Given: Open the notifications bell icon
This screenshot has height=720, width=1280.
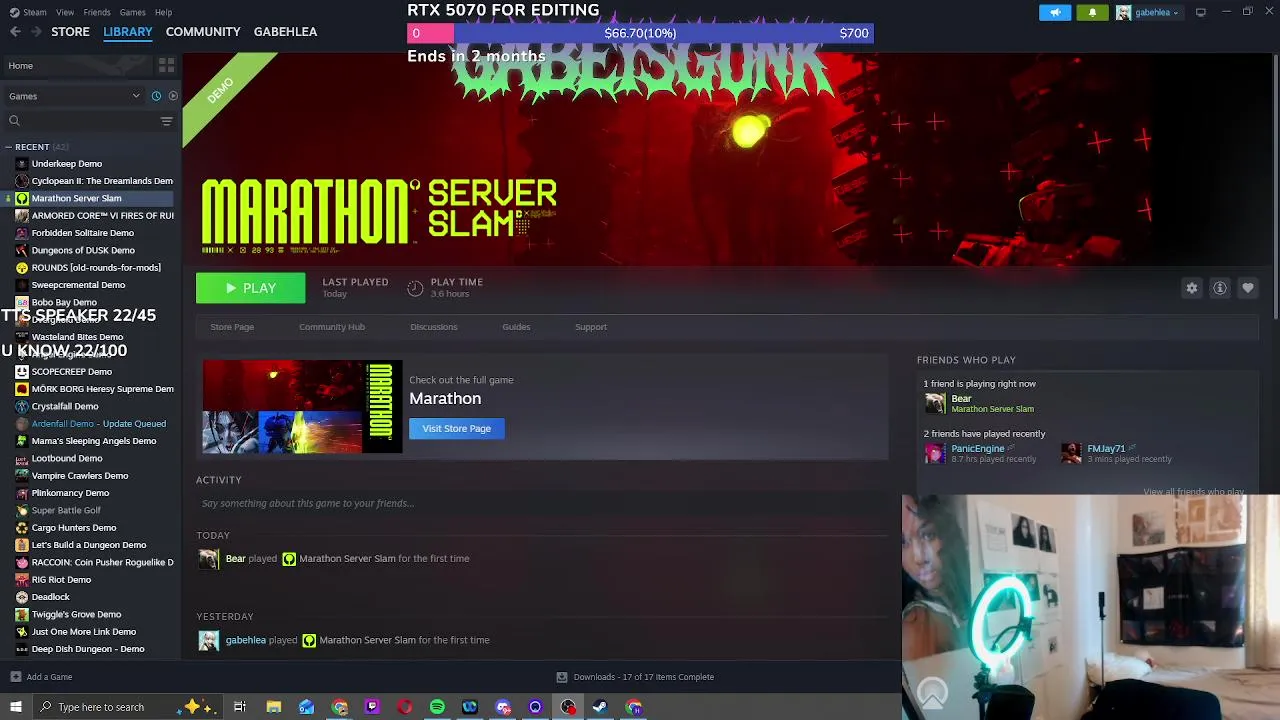Looking at the screenshot, I should point(1092,12).
